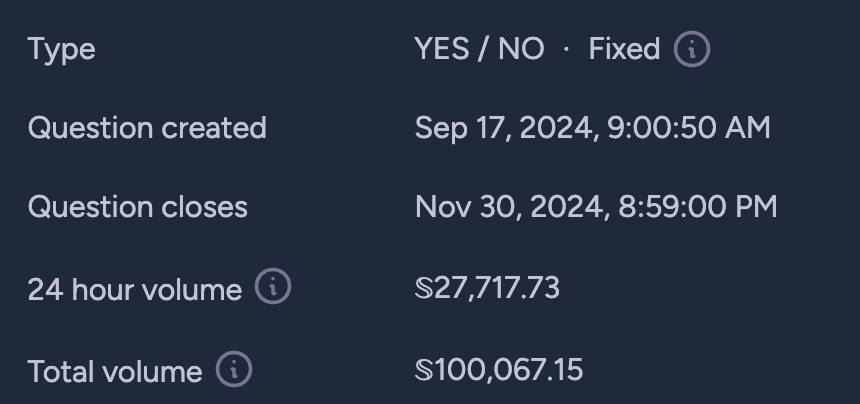Click the 8:59:00 PM closing time
The height and width of the screenshot is (404, 860).
[698, 207]
